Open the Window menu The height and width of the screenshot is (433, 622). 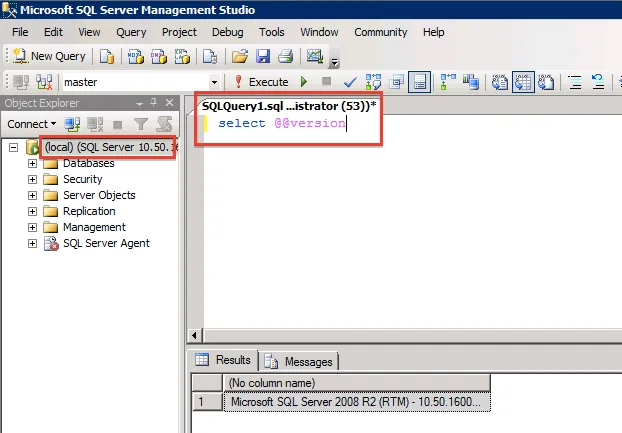click(319, 32)
